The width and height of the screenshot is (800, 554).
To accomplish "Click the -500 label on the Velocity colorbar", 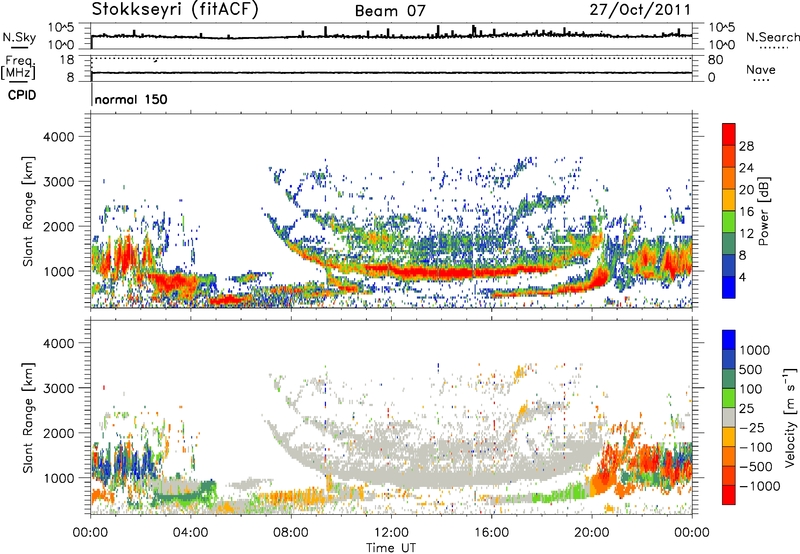I will point(756,466).
